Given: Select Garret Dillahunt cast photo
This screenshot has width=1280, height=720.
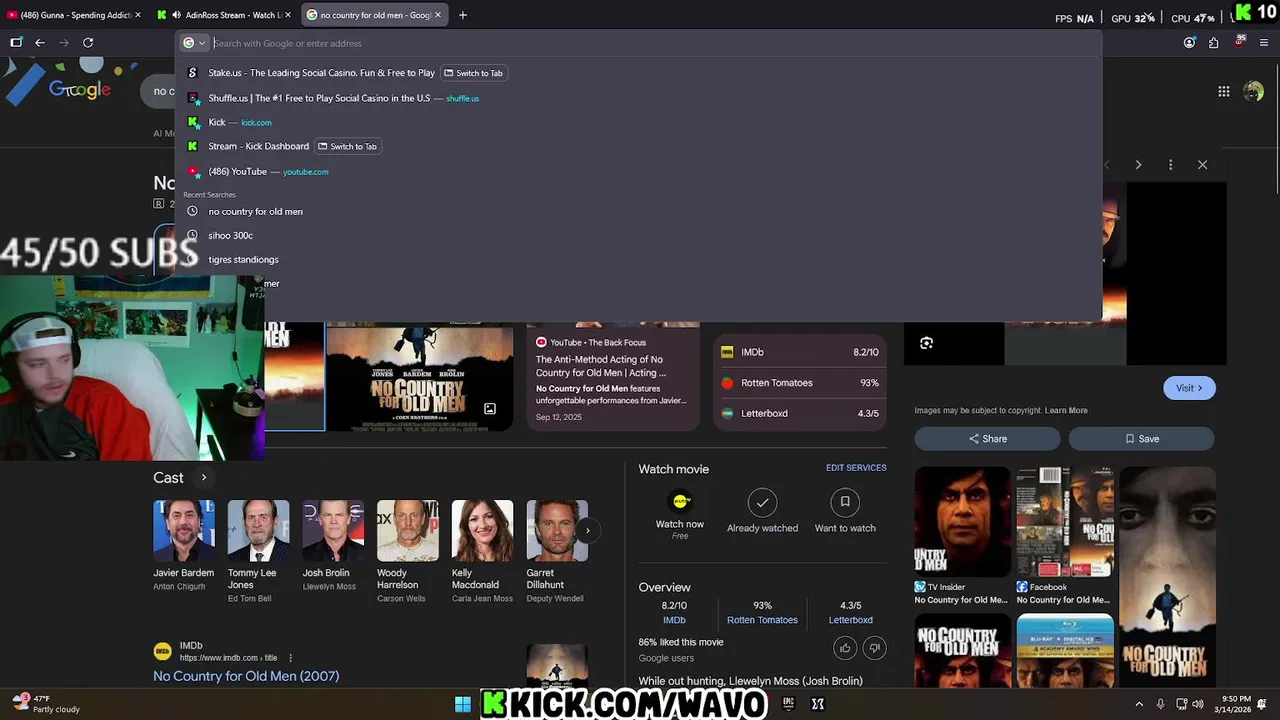Looking at the screenshot, I should click(558, 531).
